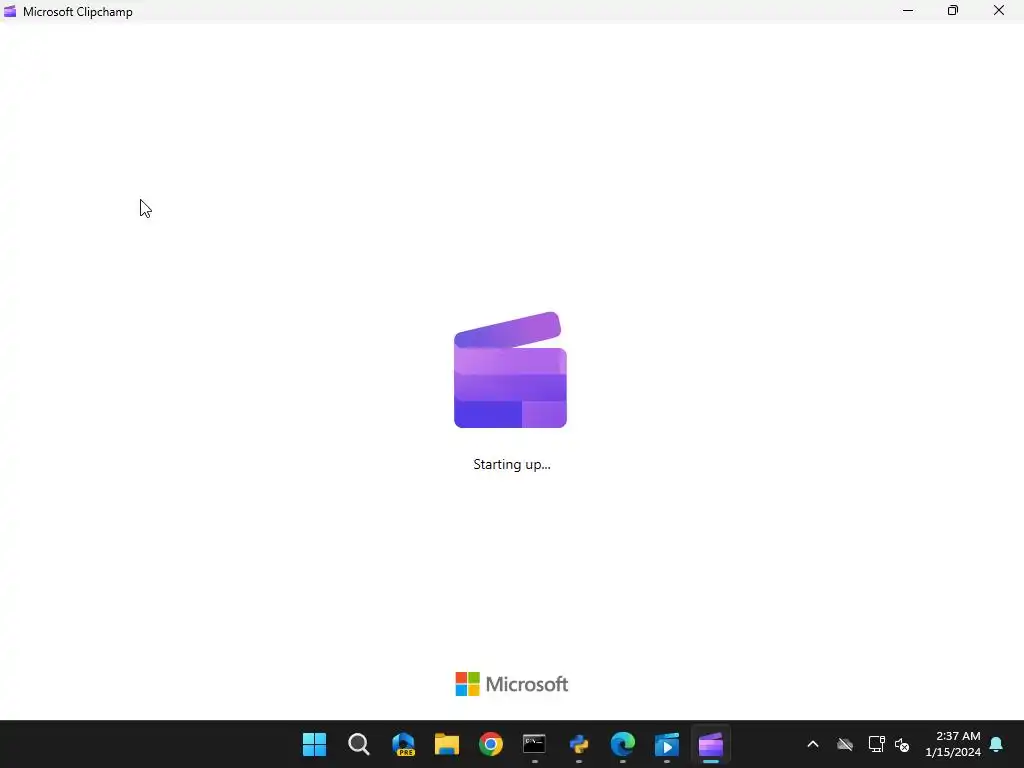1024x768 pixels.
Task: Switch to Python app in taskbar
Action: tap(579, 744)
